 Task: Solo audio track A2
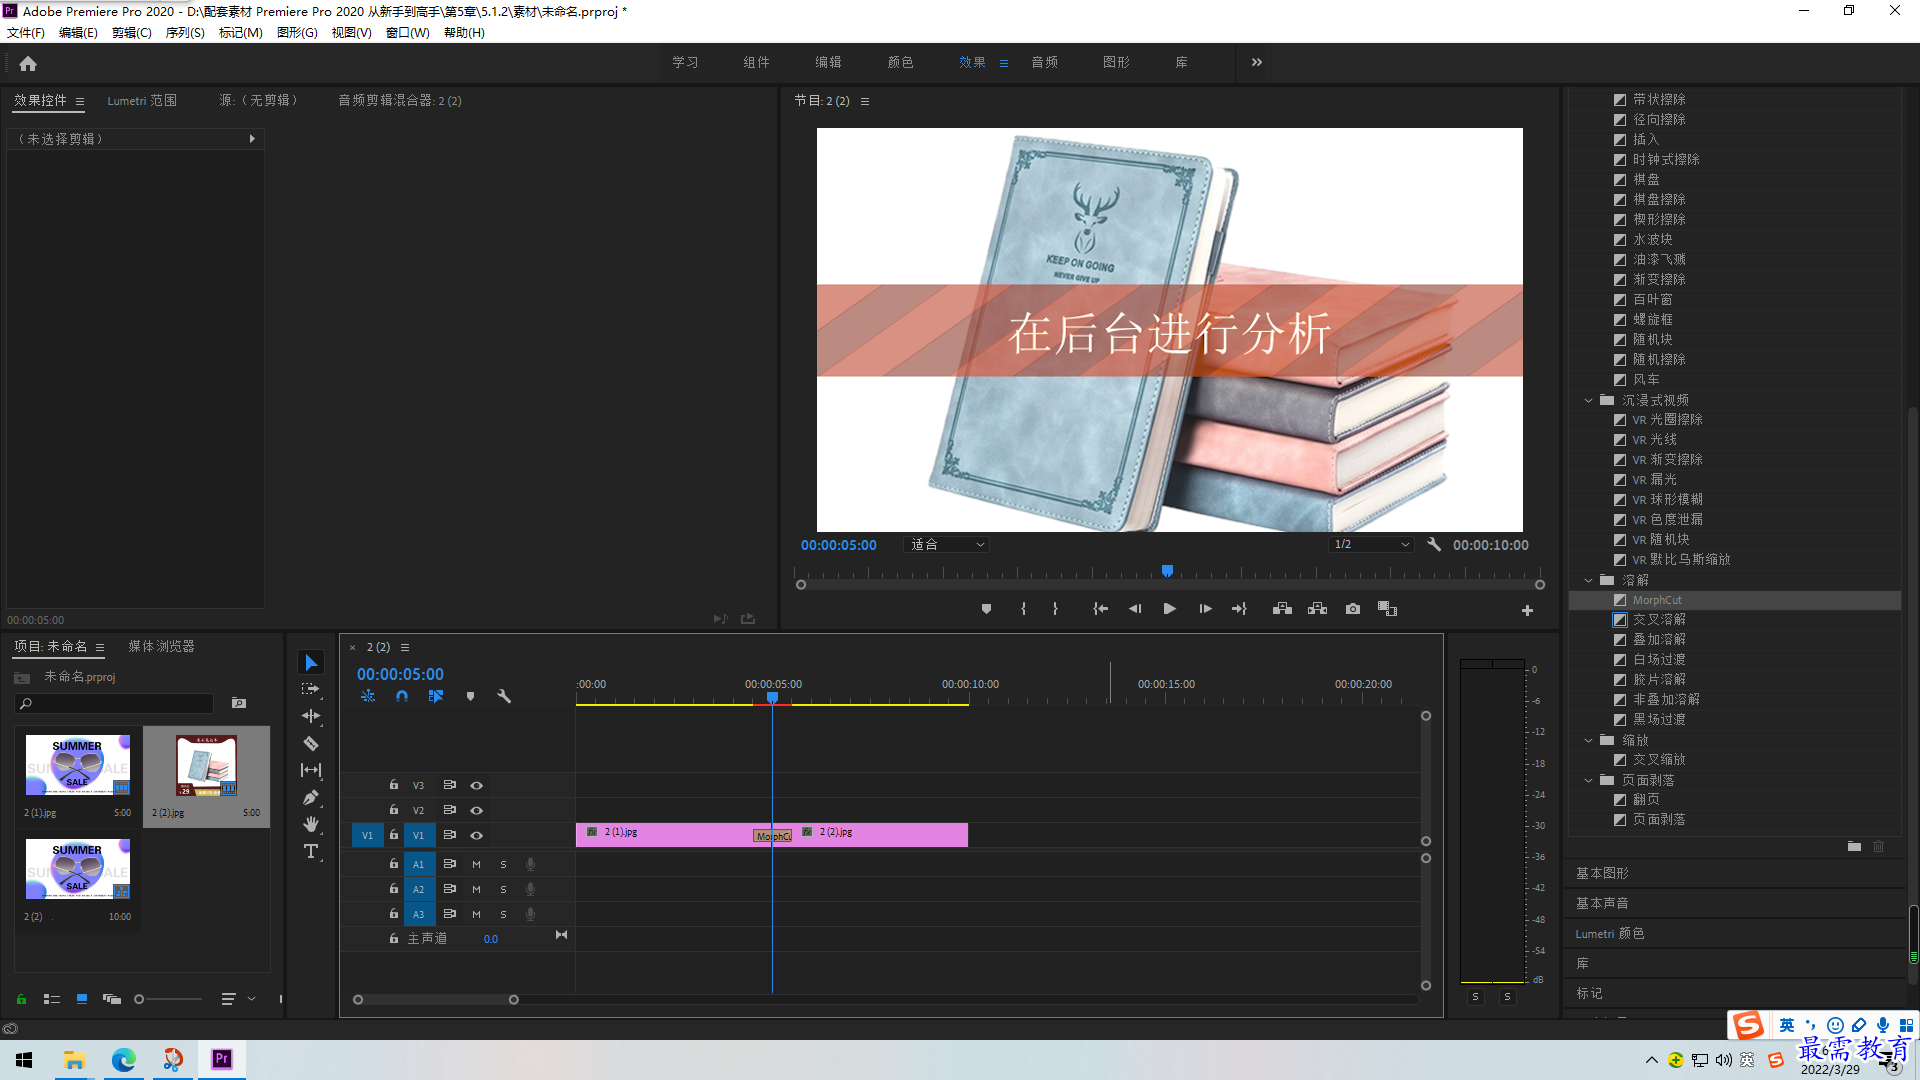[x=503, y=889]
